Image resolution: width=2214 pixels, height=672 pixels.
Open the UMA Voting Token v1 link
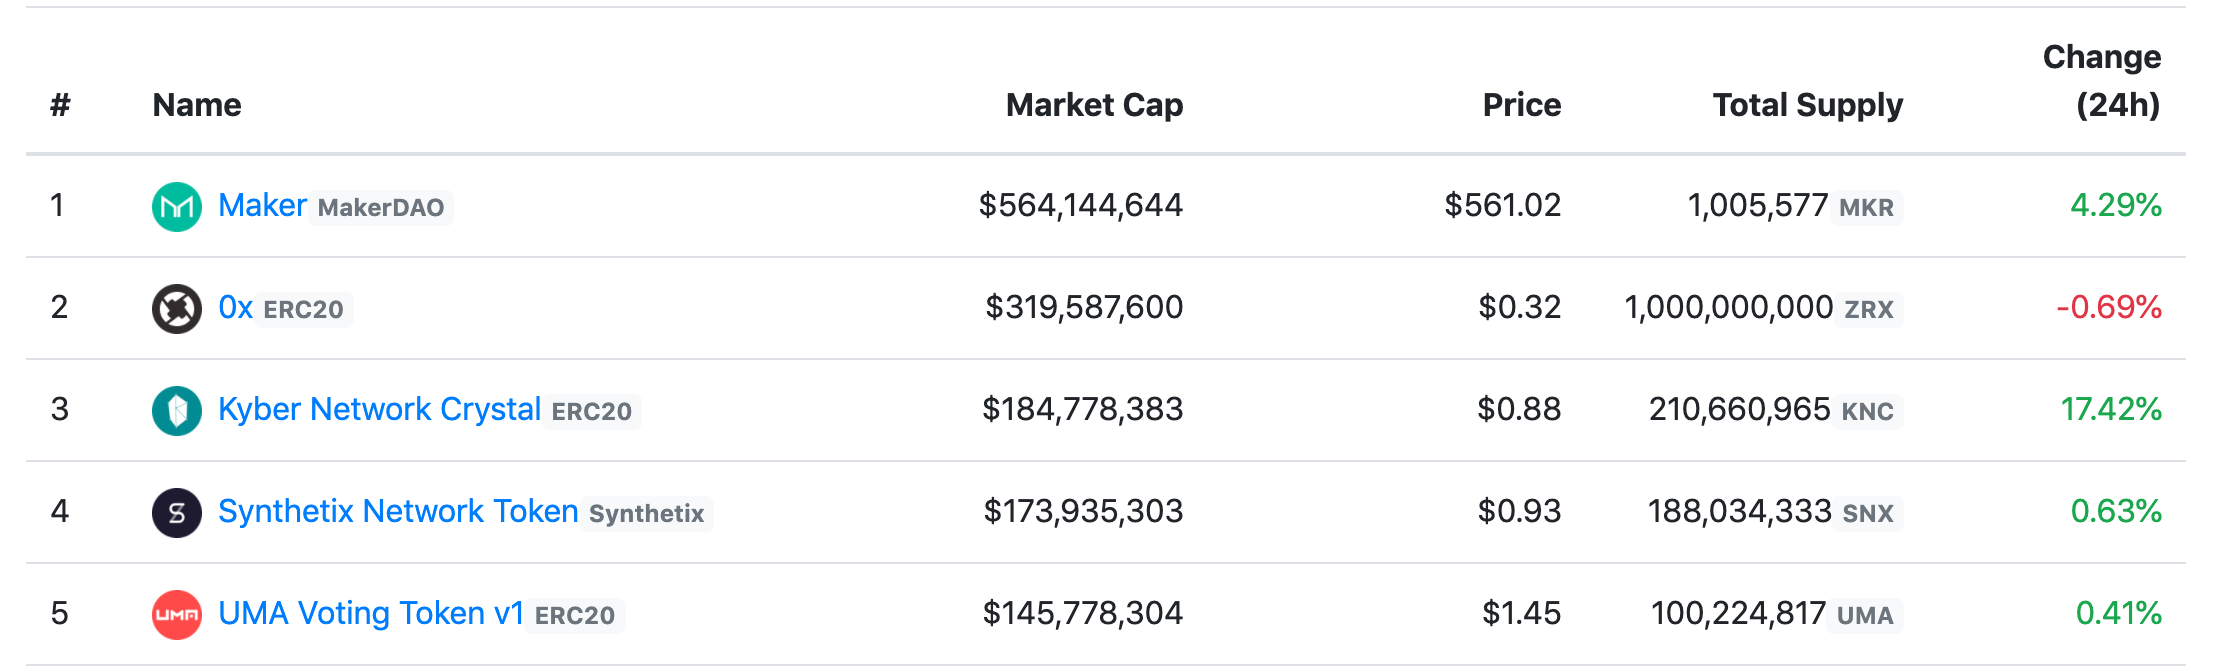[371, 613]
